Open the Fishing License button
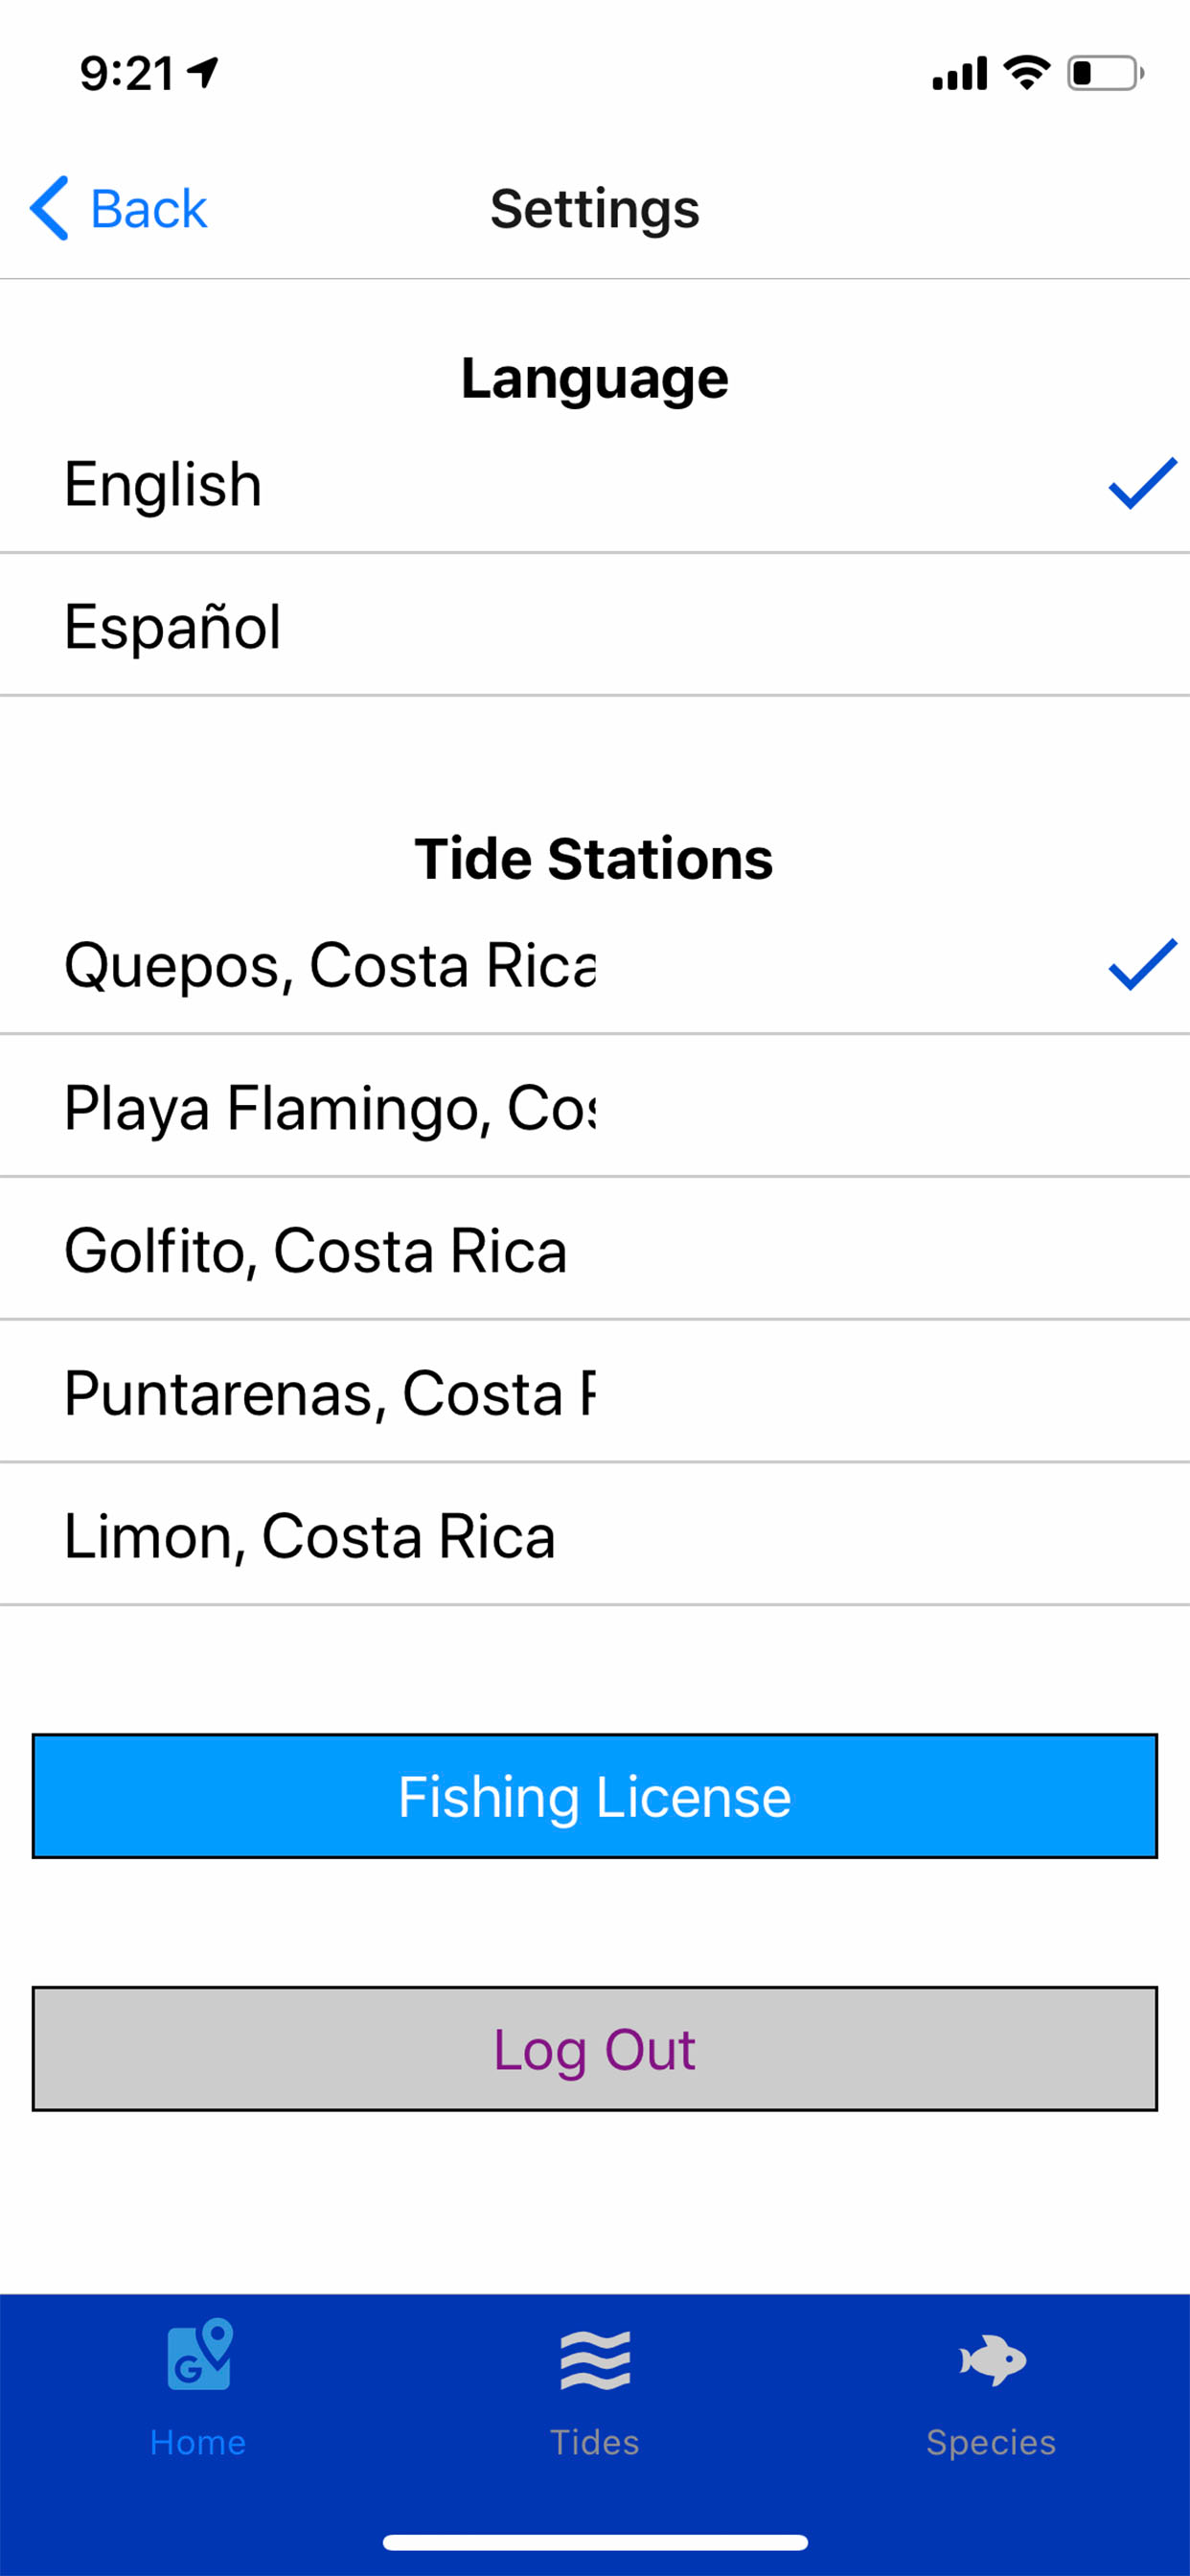1190x2576 pixels. (x=595, y=1796)
